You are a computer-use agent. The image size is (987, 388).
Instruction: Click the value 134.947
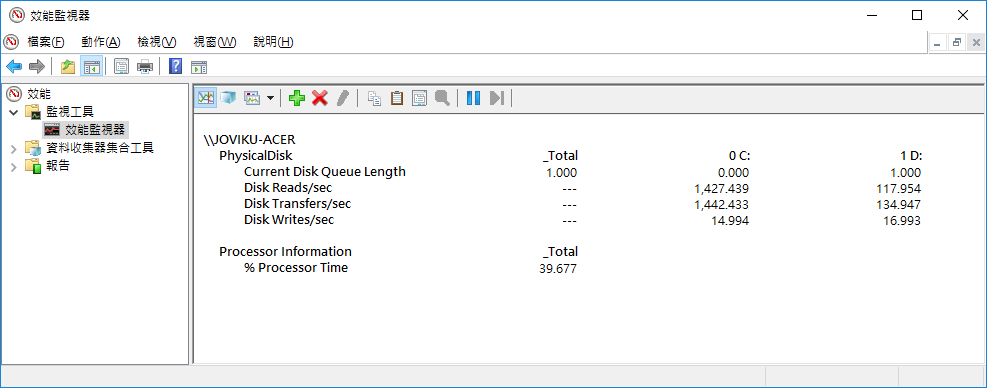[899, 205]
